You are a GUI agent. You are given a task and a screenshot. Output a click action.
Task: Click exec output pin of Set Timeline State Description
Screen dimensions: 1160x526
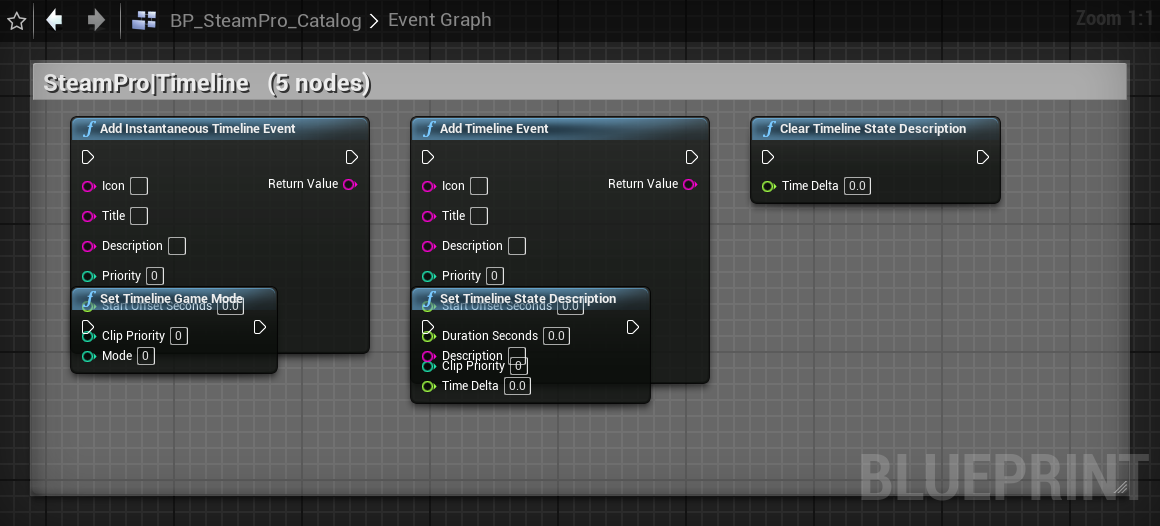pyautogui.click(x=633, y=327)
